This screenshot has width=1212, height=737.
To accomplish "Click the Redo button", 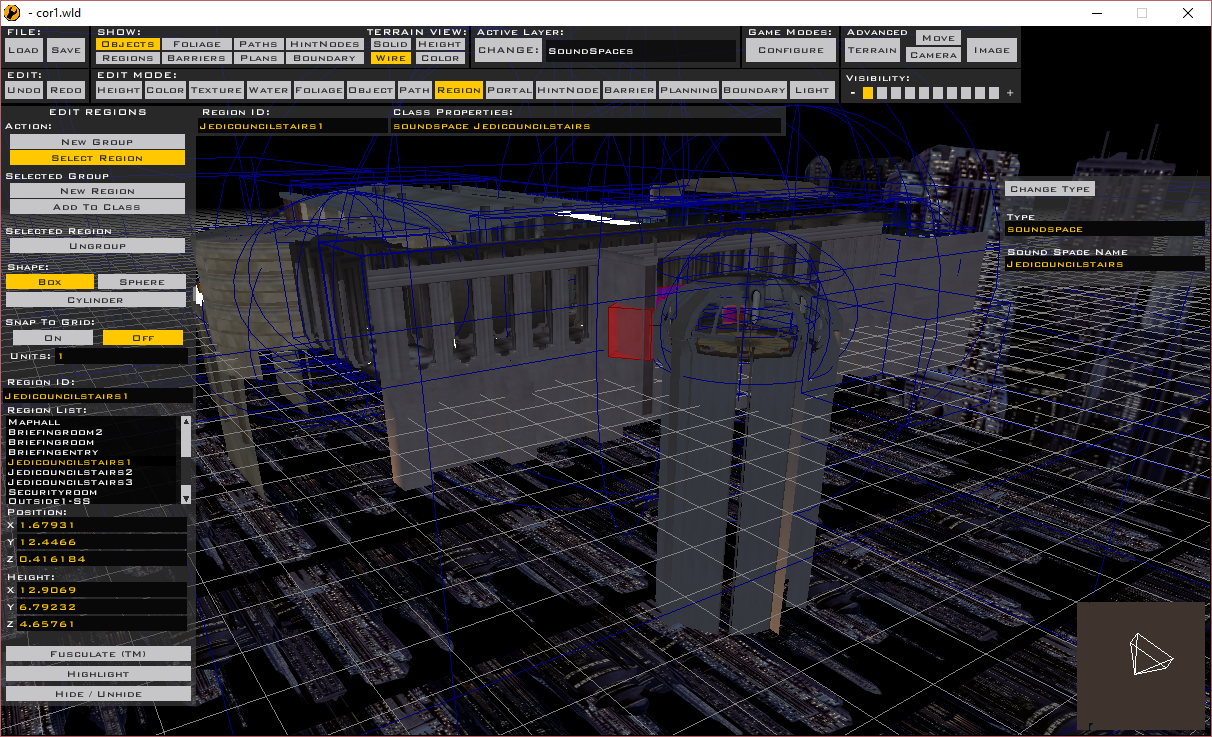I will click(x=66, y=90).
